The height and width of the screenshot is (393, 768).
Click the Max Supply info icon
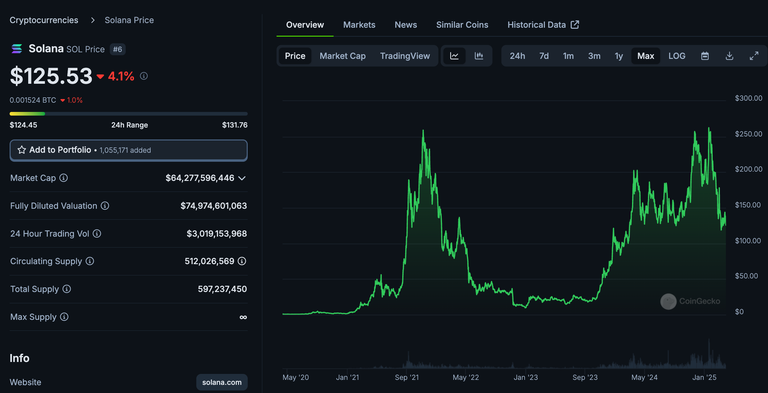[x=64, y=317]
